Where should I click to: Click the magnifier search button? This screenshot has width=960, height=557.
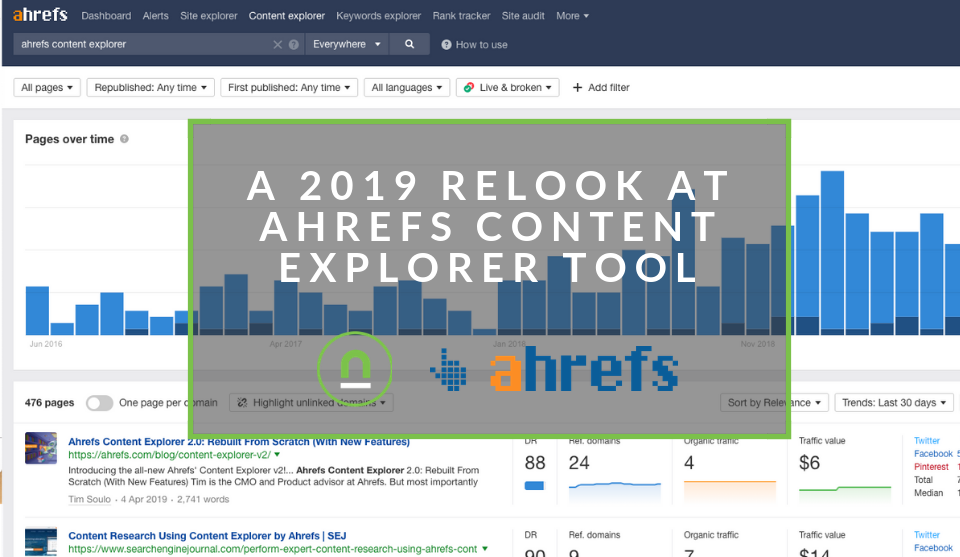pyautogui.click(x=410, y=44)
